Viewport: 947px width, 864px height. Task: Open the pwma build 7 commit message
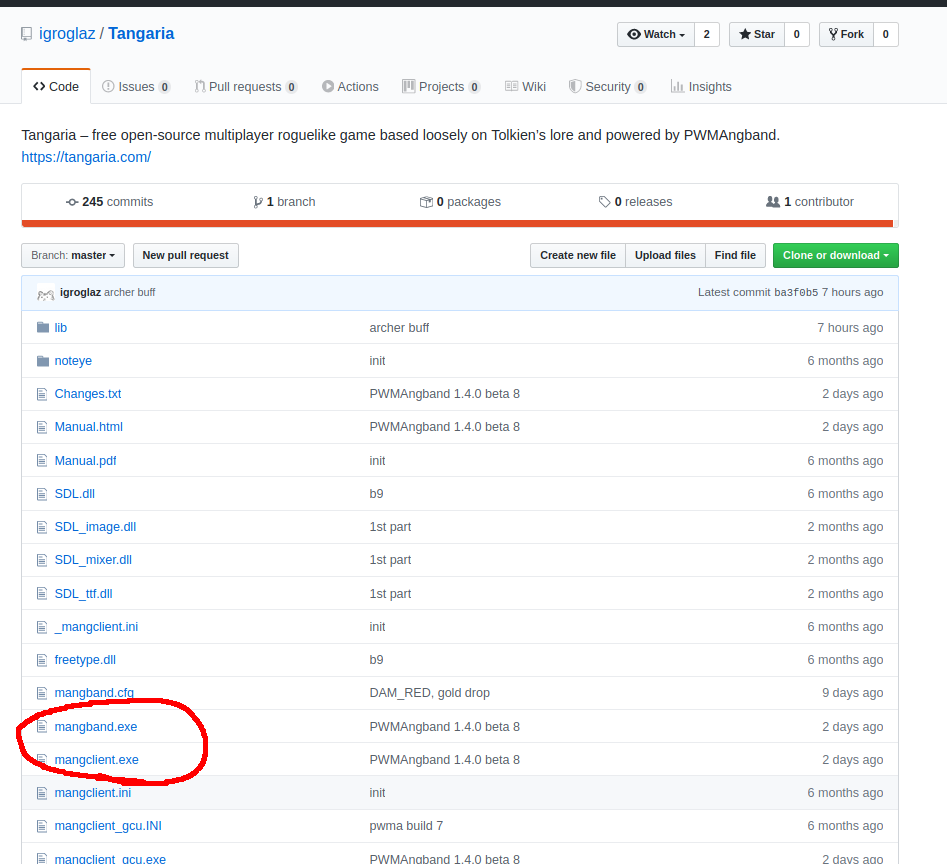(406, 826)
